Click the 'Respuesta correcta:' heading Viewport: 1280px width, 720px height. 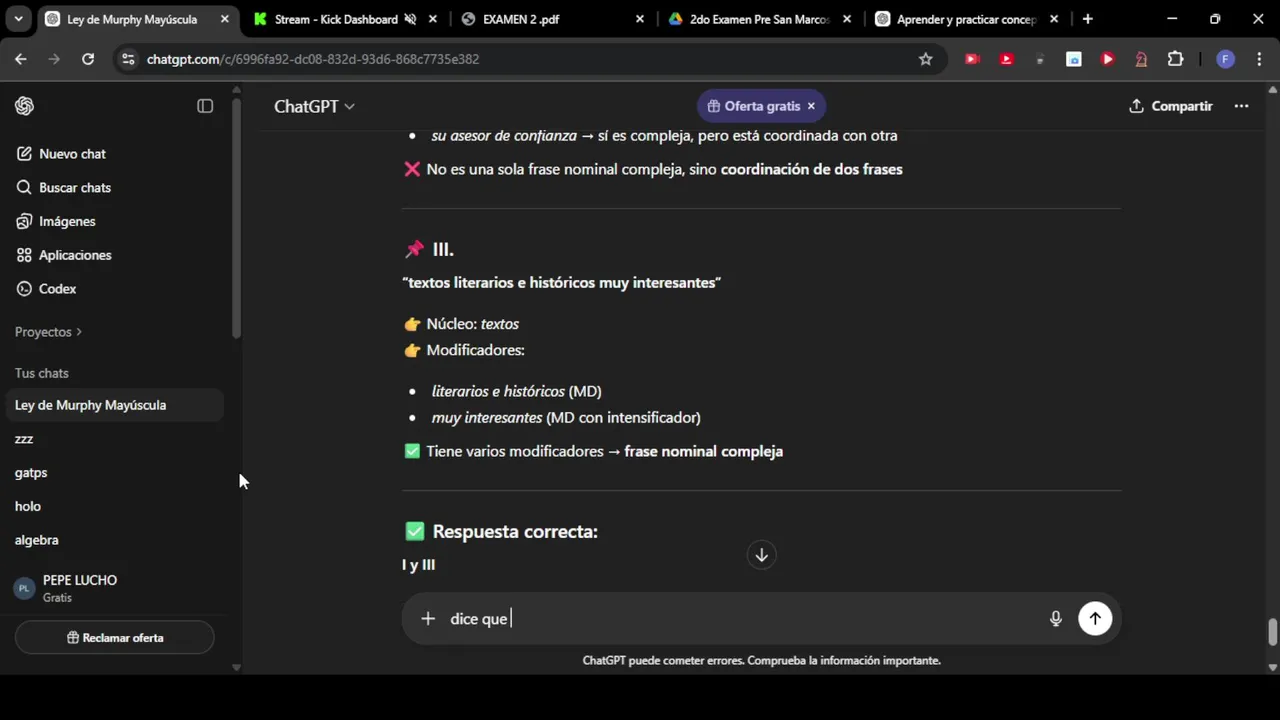coord(515,532)
